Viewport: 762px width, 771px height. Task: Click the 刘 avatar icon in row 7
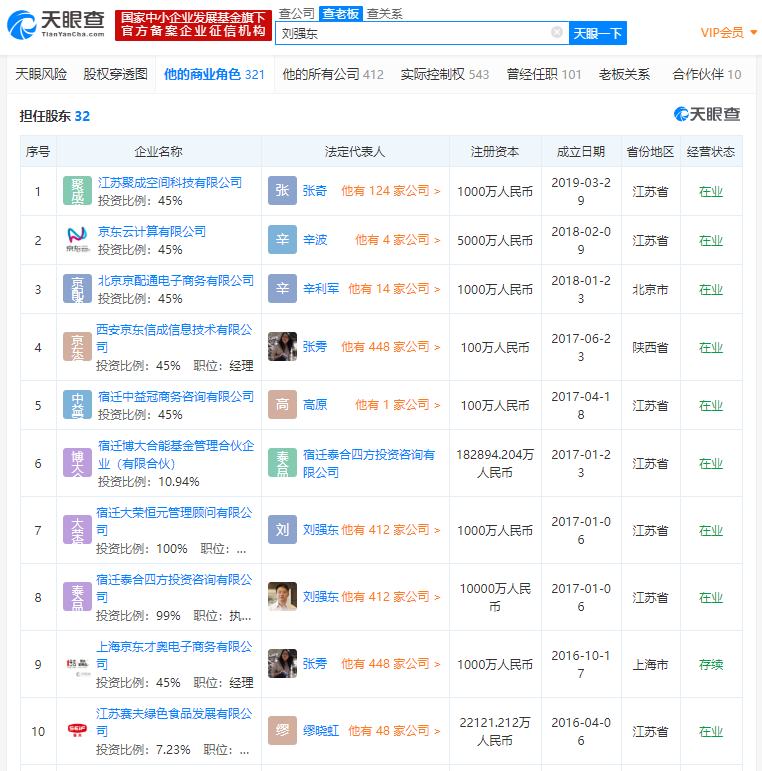pos(282,530)
